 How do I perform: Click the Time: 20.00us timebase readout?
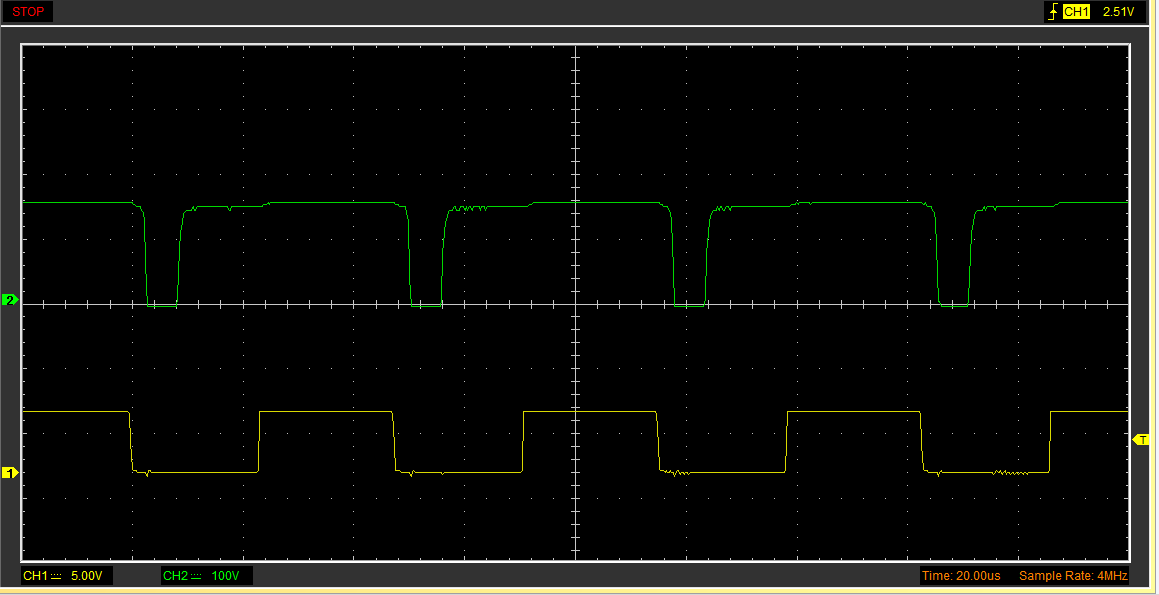(x=961, y=576)
